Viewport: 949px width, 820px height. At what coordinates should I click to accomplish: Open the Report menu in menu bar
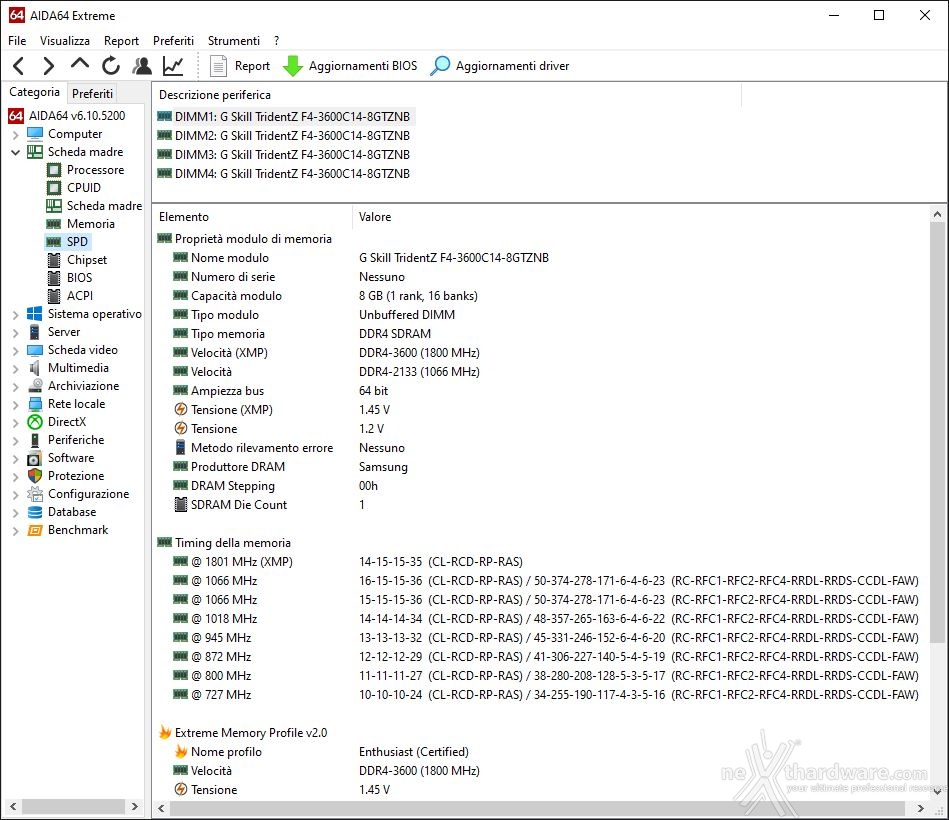pos(121,41)
